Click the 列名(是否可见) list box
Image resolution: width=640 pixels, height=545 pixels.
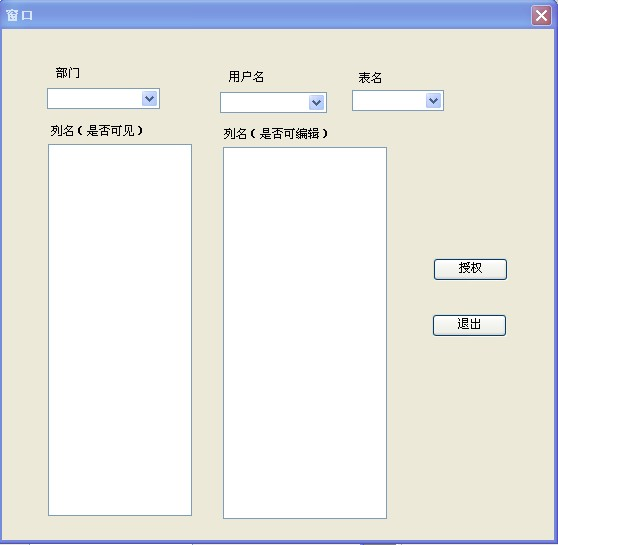coord(120,330)
